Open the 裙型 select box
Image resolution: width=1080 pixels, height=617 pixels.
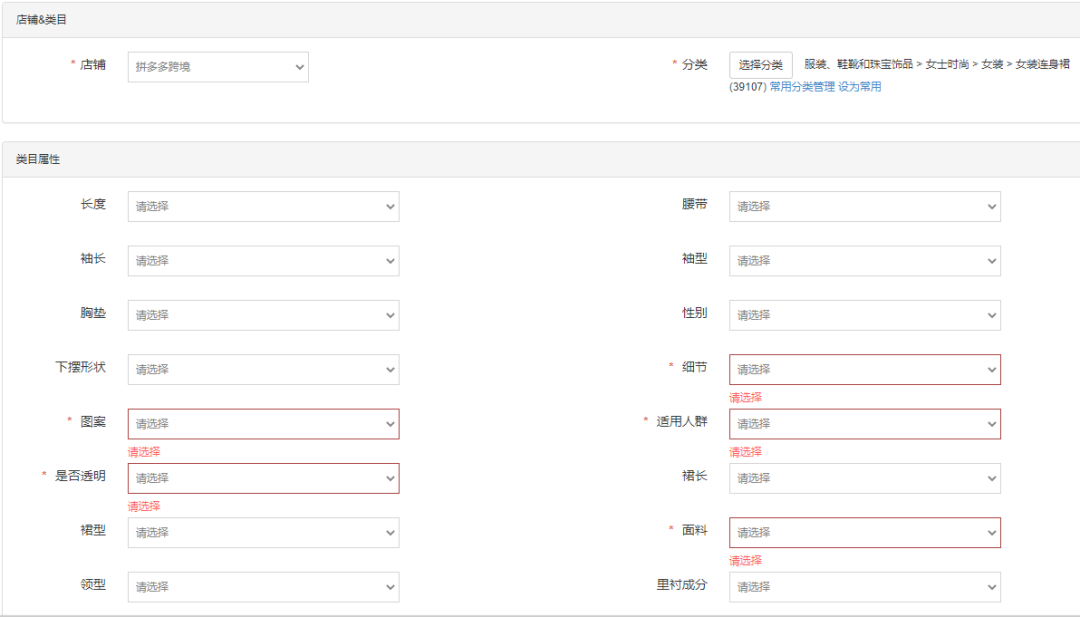pyautogui.click(x=263, y=532)
